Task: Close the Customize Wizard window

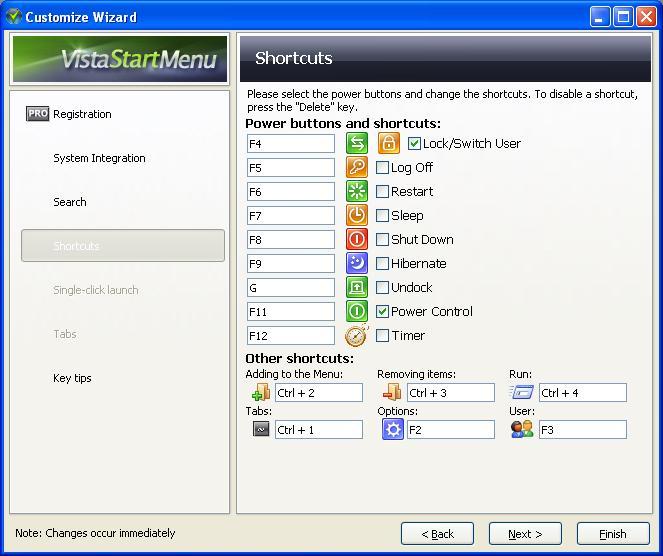Action: pyautogui.click(x=647, y=17)
